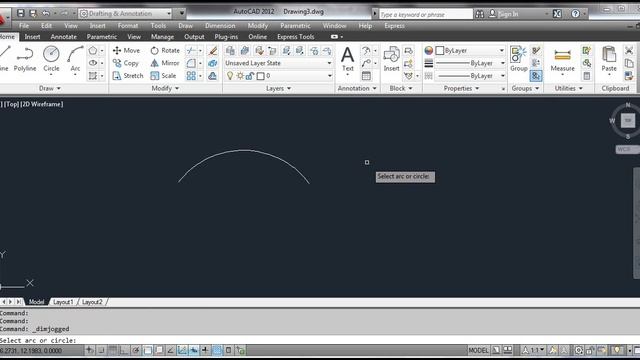Switch to Layout2 tab
This screenshot has height=360, width=640.
coord(92,302)
